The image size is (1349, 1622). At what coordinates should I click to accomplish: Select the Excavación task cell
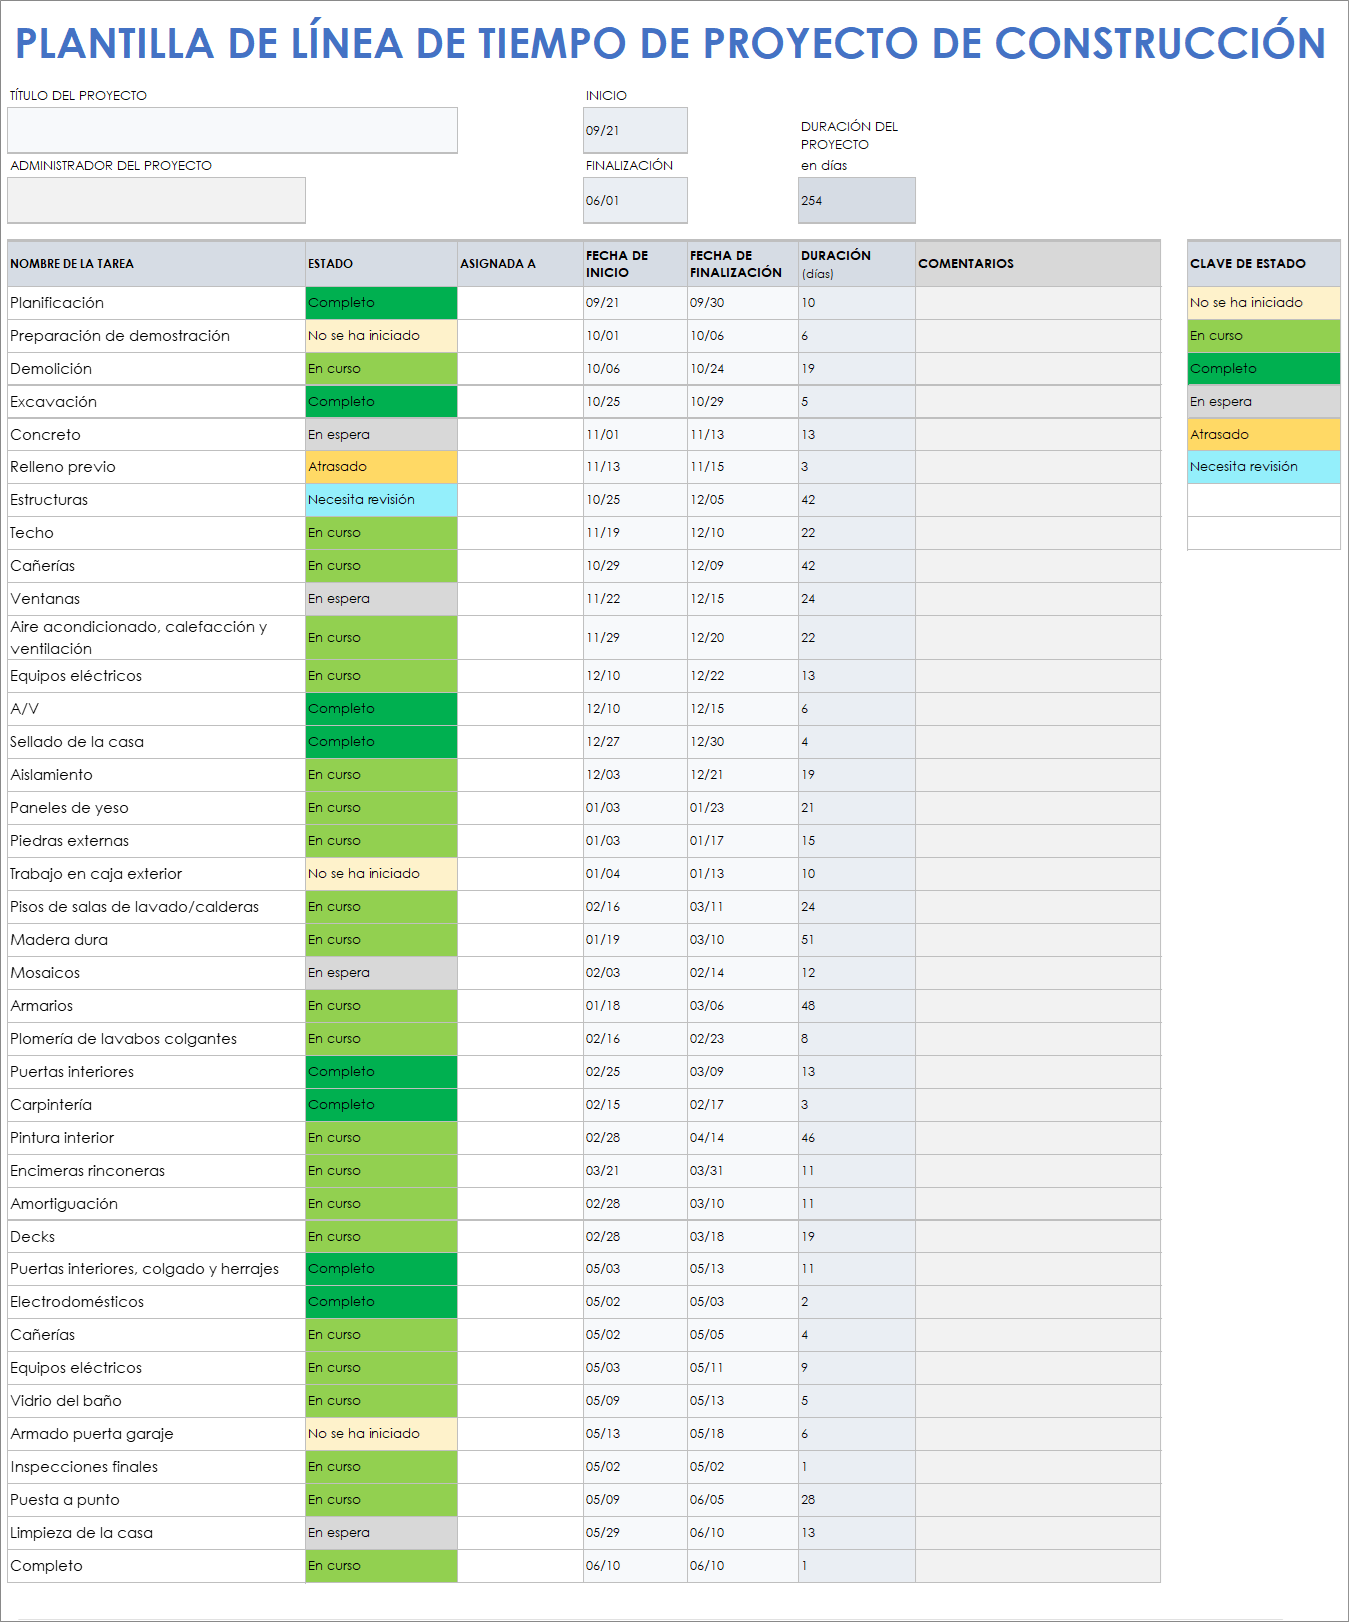click(156, 402)
